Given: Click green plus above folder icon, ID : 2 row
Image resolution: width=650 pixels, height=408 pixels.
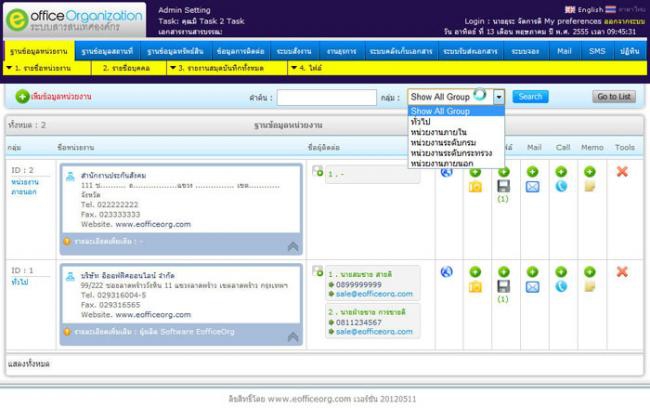Looking at the screenshot, I should point(475,172).
